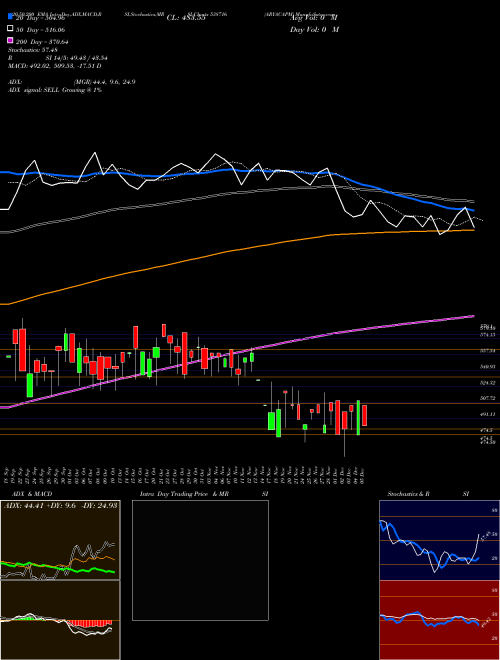Click the Intra Day Trading Price & MRSI title
The image size is (500, 660).
204,494
